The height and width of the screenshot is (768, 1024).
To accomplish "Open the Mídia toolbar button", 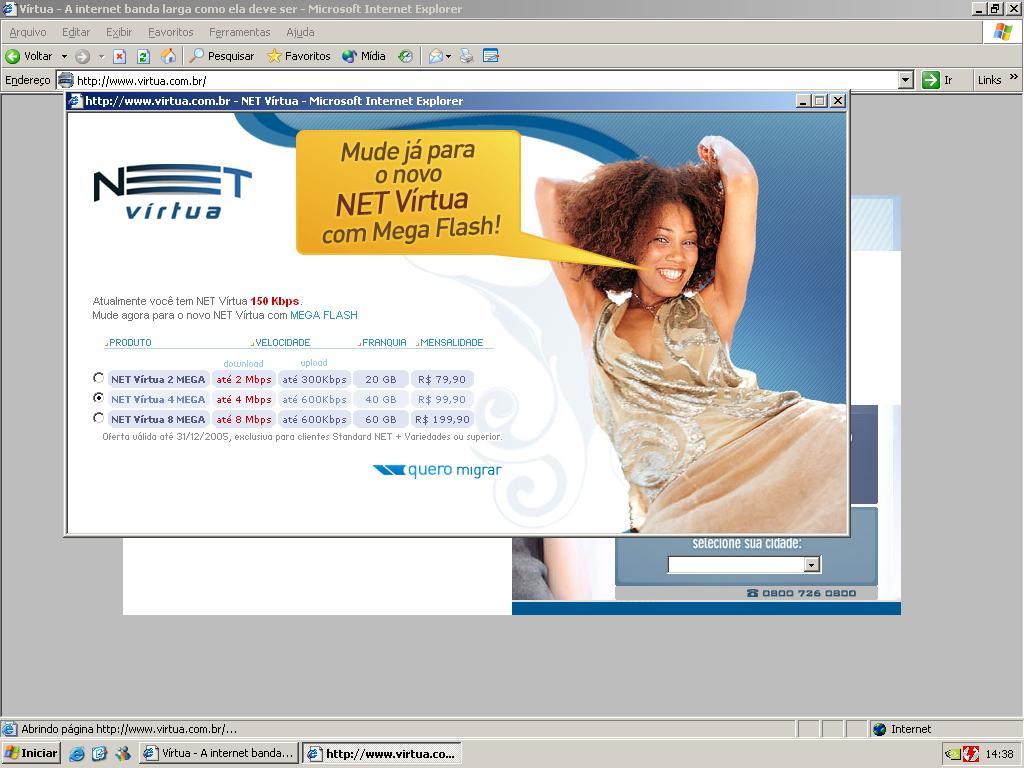I will [x=364, y=56].
